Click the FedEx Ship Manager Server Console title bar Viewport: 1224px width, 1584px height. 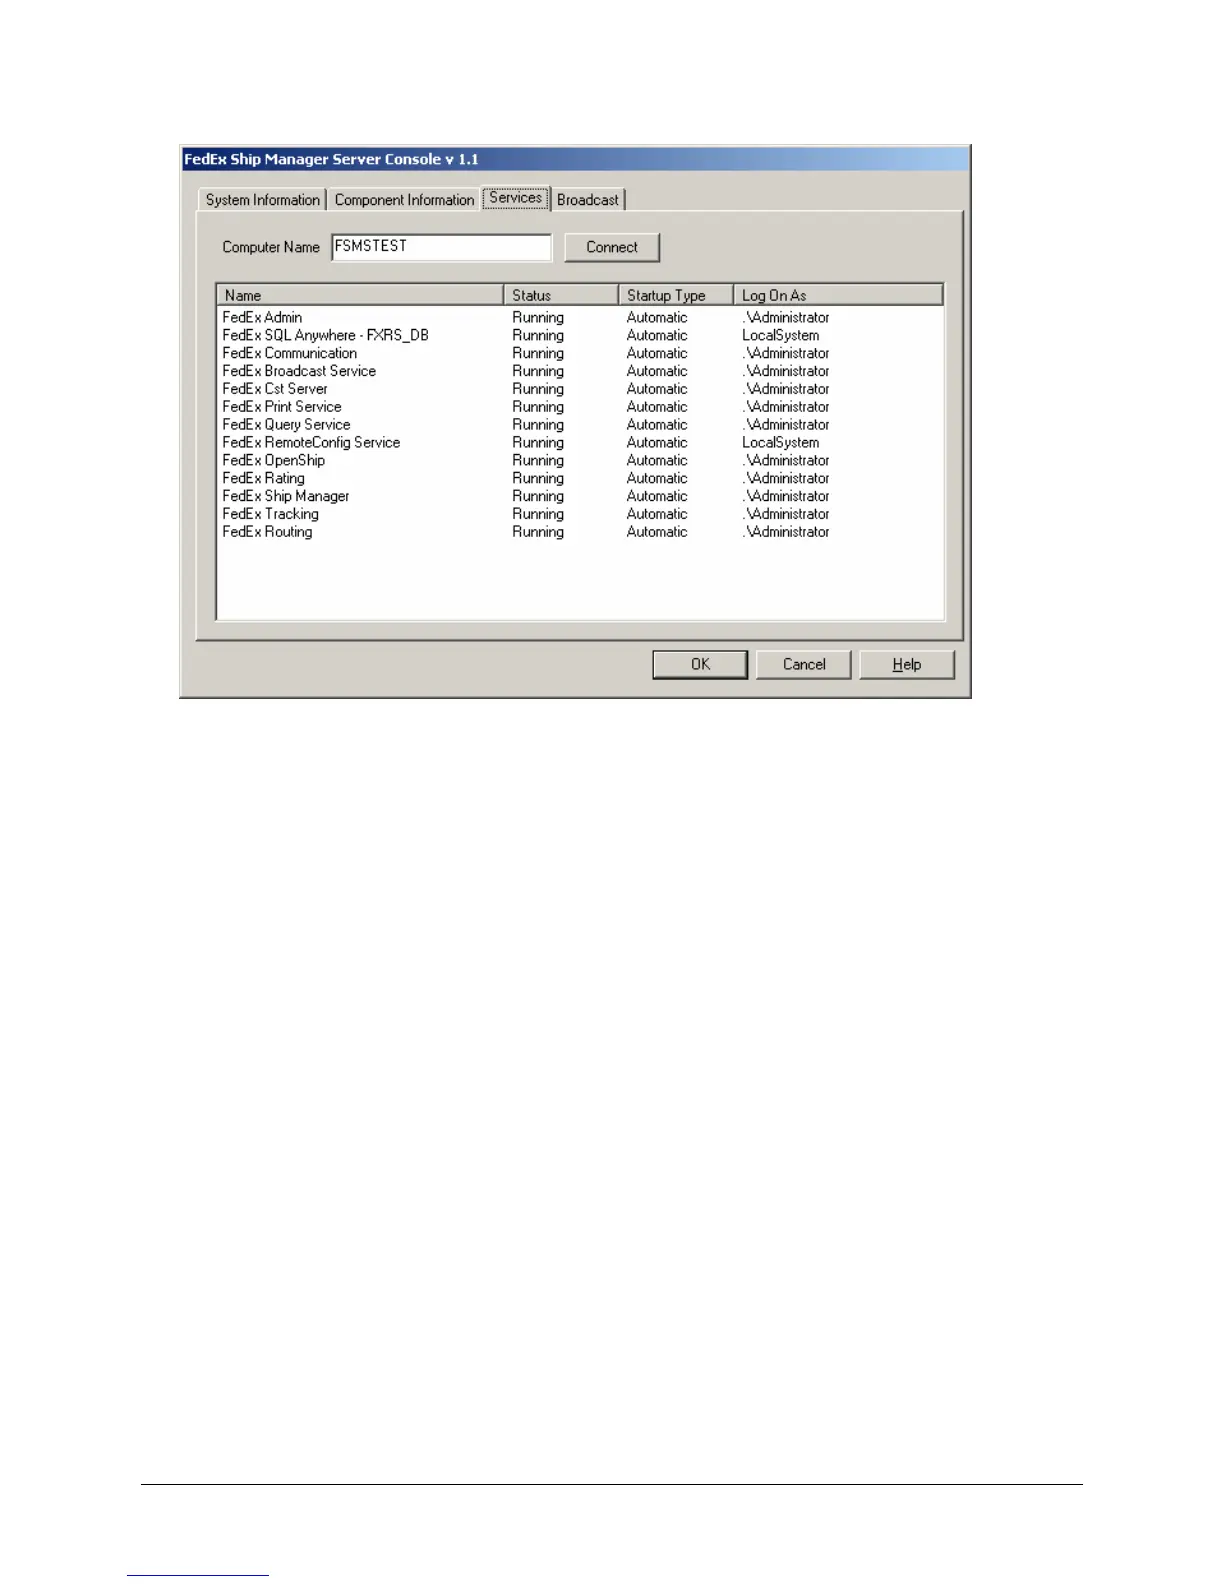575,159
